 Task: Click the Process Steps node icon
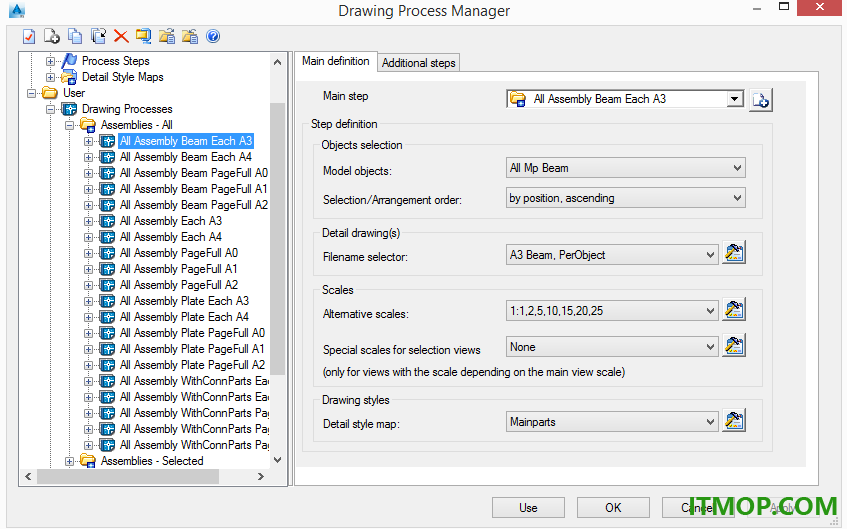click(x=69, y=61)
